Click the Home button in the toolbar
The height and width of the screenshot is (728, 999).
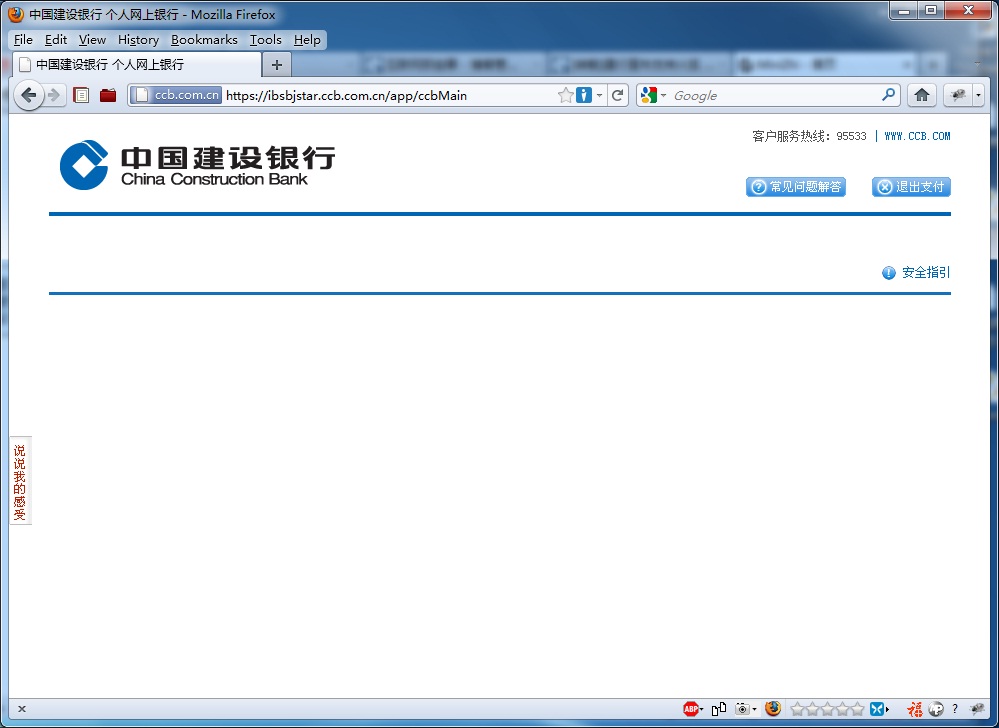pos(921,95)
